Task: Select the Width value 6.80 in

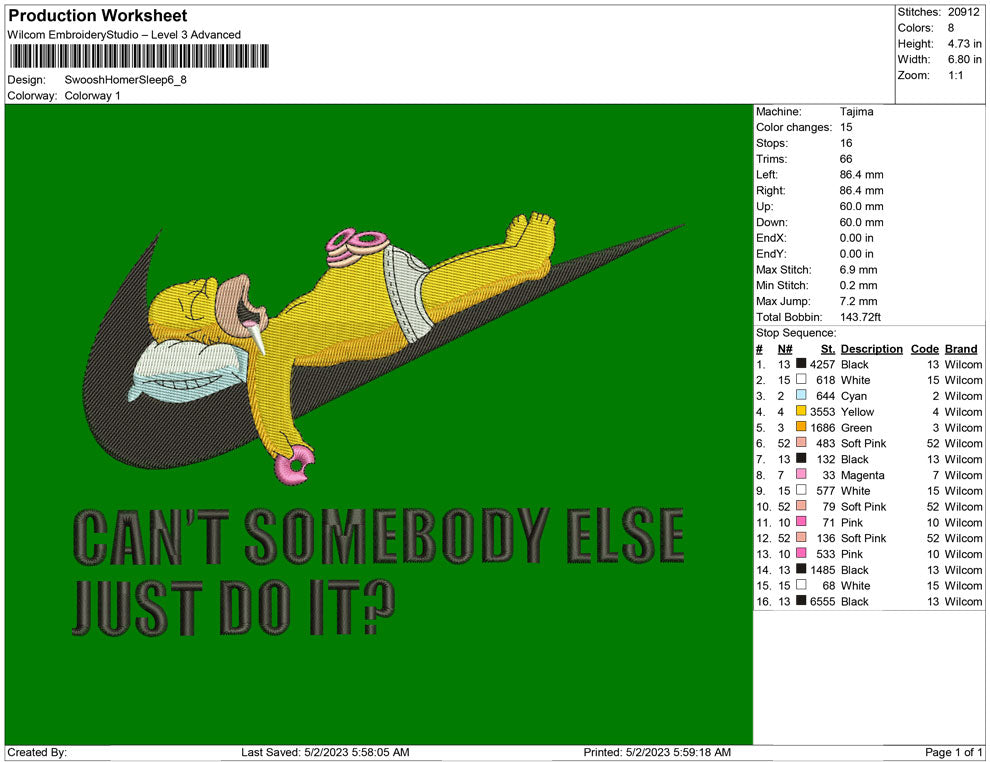Action: 964,59
